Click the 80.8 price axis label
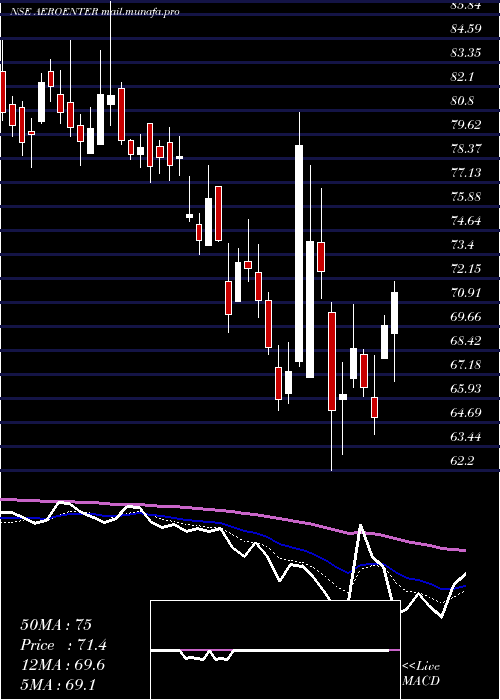The image size is (500, 700). coord(463,101)
